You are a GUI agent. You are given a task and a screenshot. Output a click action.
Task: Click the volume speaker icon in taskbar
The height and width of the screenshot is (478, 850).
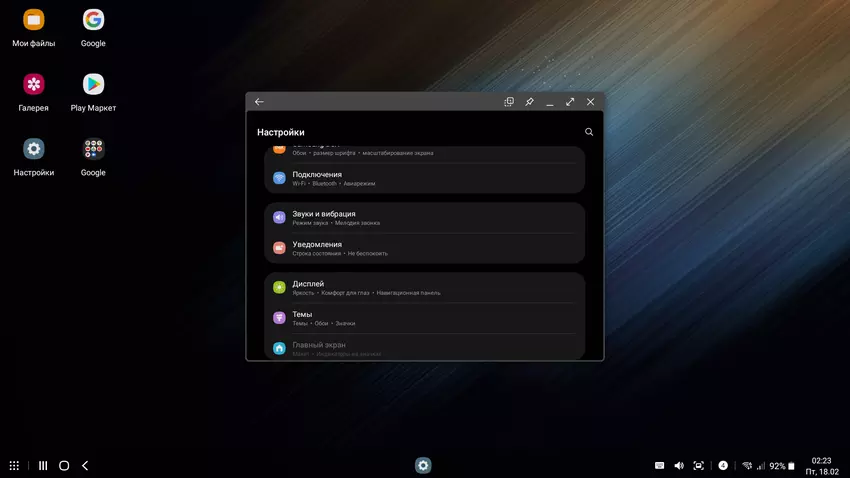pos(679,466)
